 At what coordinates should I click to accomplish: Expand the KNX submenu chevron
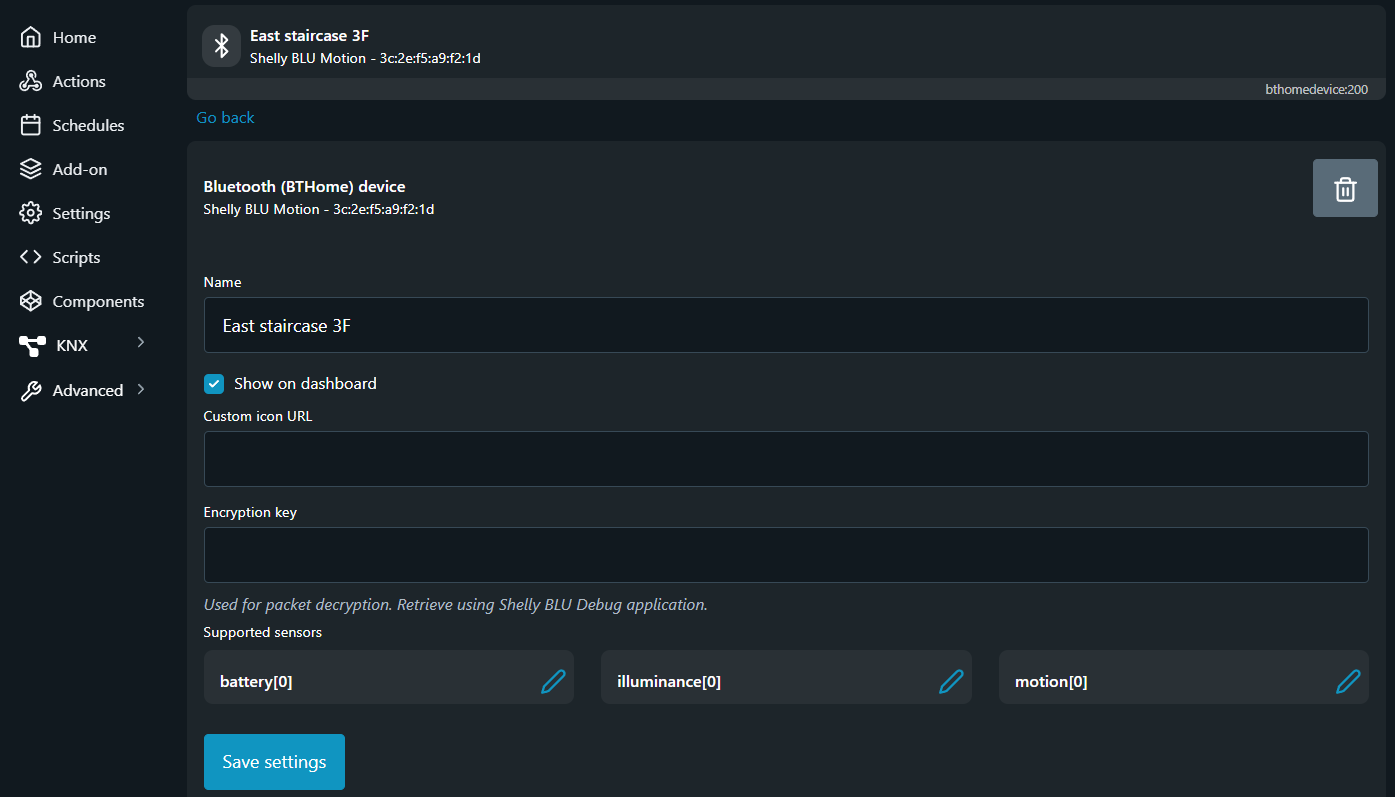pos(141,343)
